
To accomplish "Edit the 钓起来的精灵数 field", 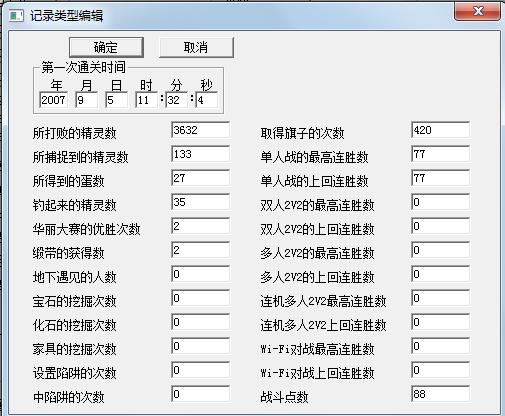I will 201,202.
